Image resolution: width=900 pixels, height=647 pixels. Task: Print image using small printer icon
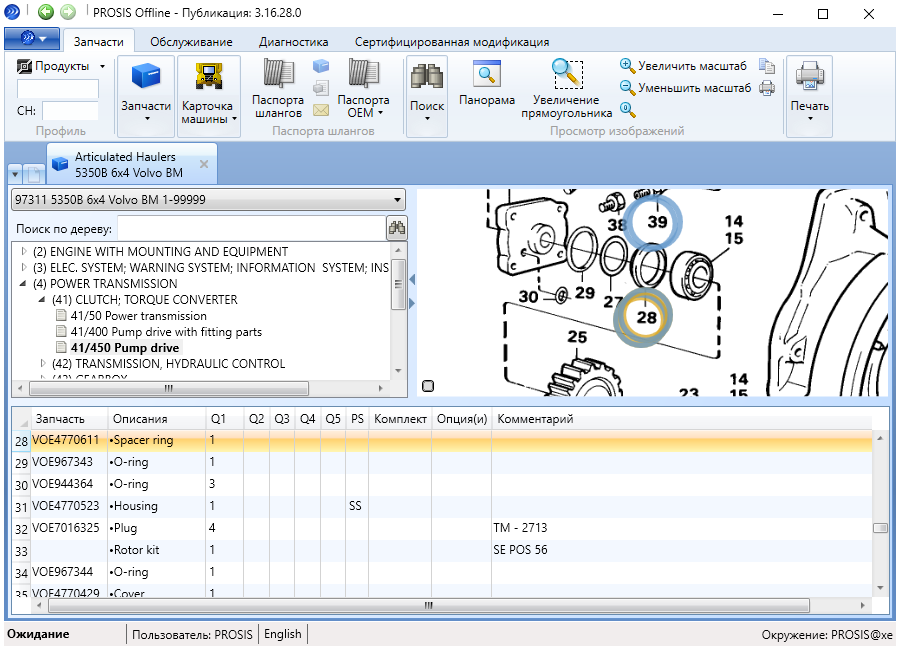[x=767, y=88]
